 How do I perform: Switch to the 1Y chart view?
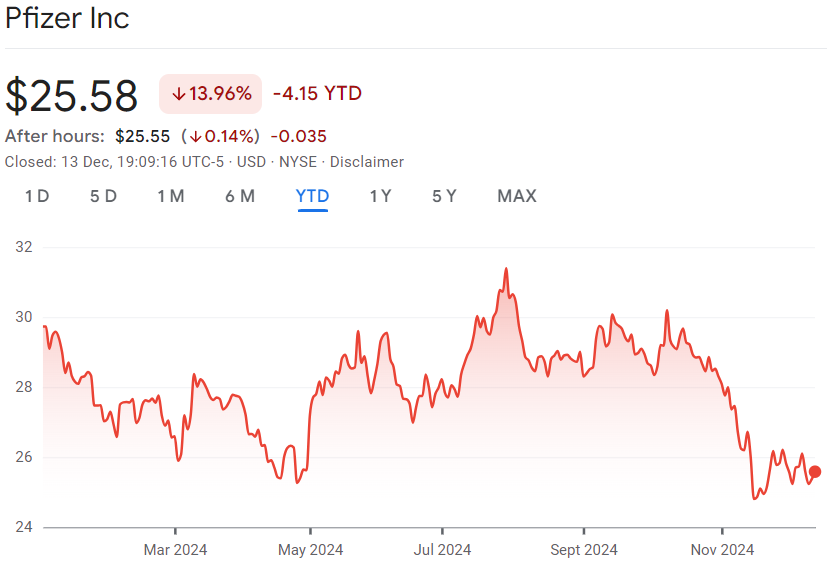(380, 196)
